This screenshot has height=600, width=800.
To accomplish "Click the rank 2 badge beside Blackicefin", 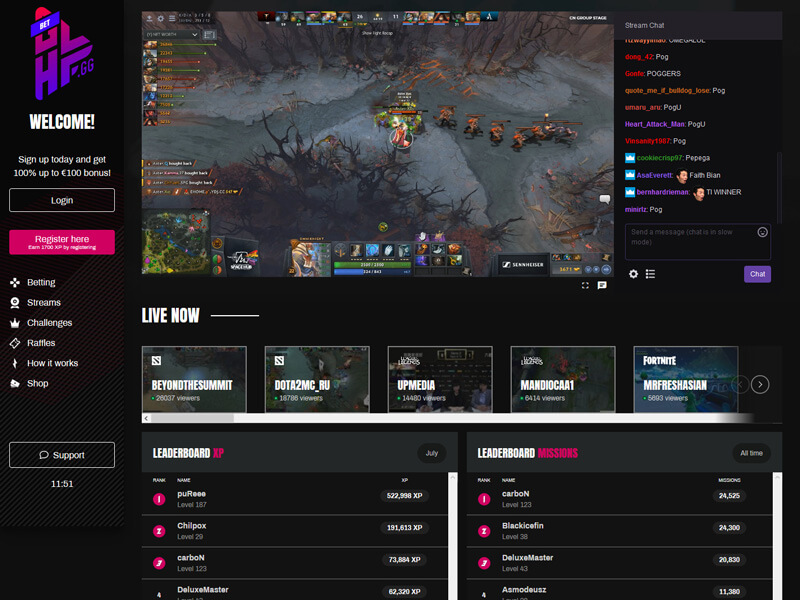I will click(484, 531).
